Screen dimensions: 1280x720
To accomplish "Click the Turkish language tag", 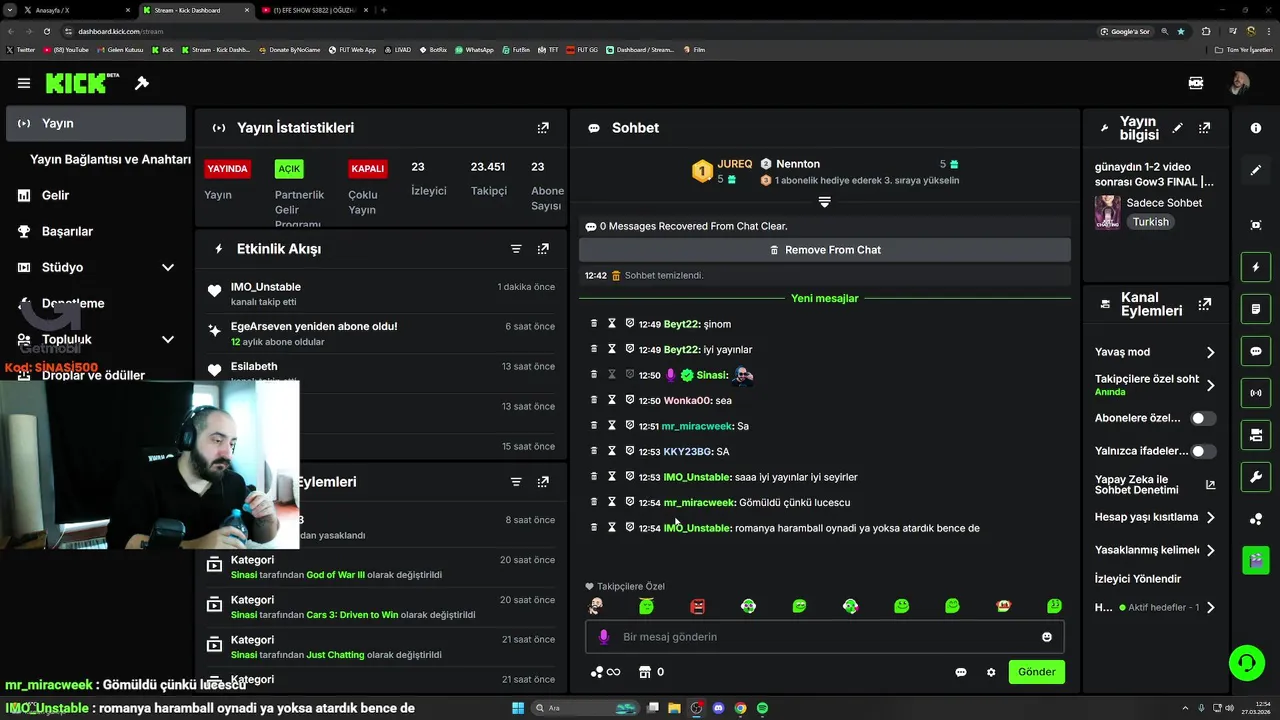I will click(1150, 222).
